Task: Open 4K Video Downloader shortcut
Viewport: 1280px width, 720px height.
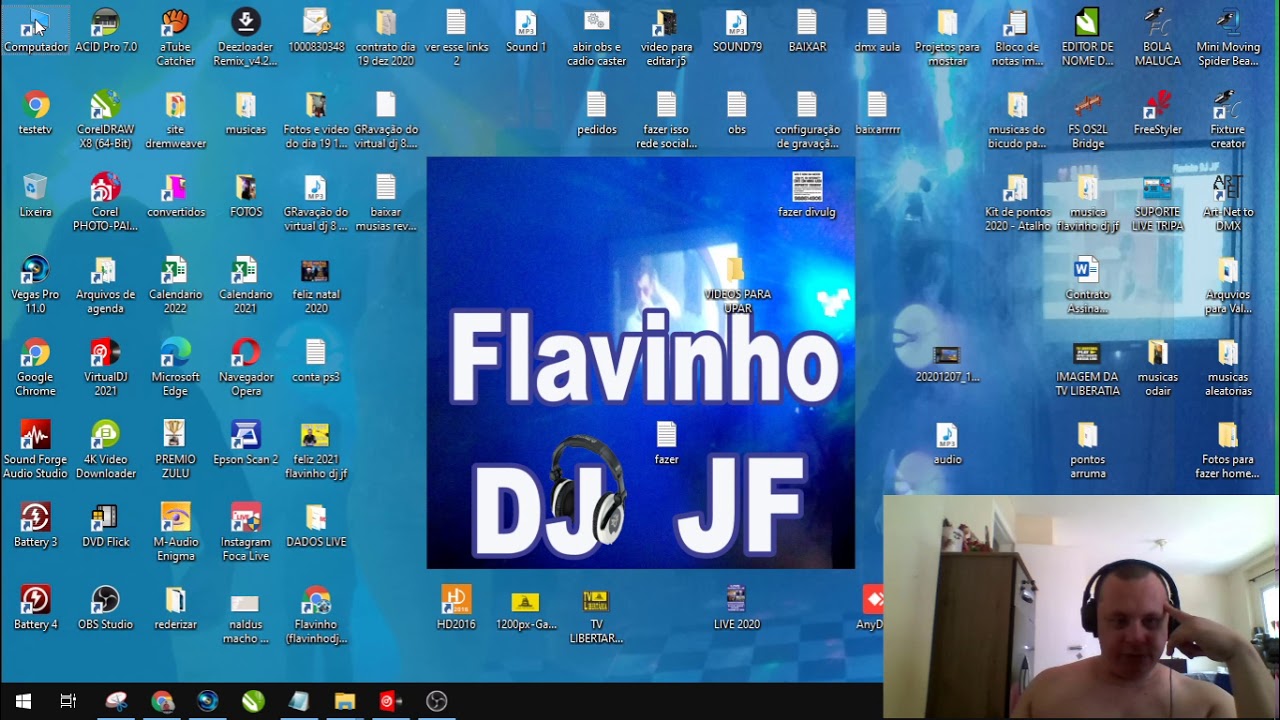Action: tap(105, 450)
